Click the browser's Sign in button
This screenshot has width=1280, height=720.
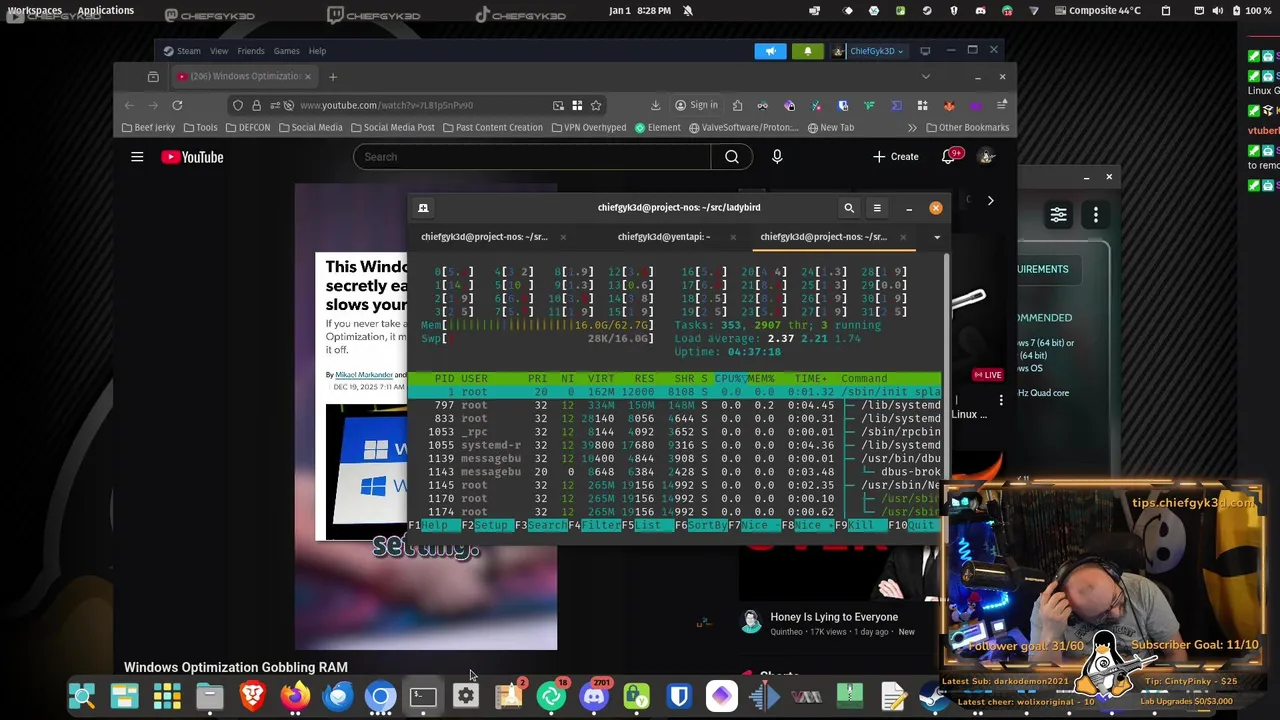click(x=696, y=105)
